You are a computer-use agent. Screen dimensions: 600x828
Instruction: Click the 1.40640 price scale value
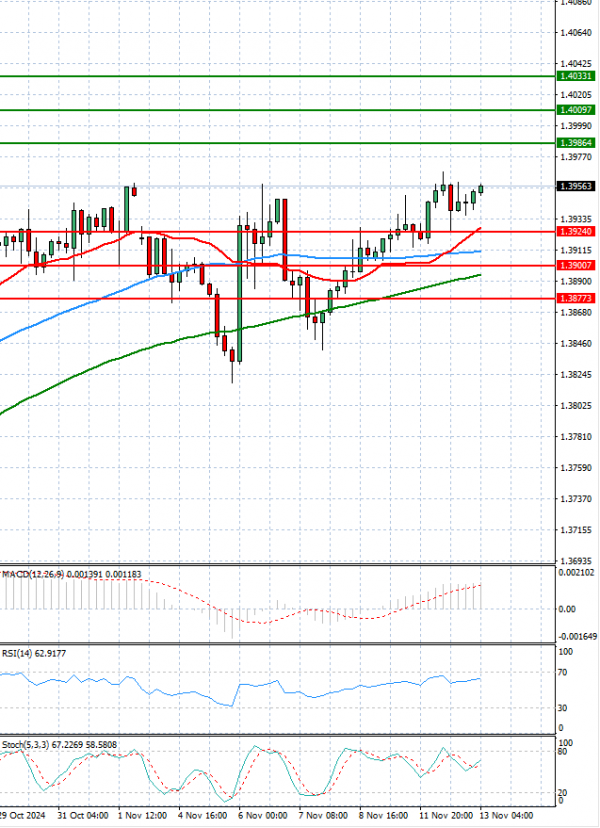pyautogui.click(x=576, y=33)
